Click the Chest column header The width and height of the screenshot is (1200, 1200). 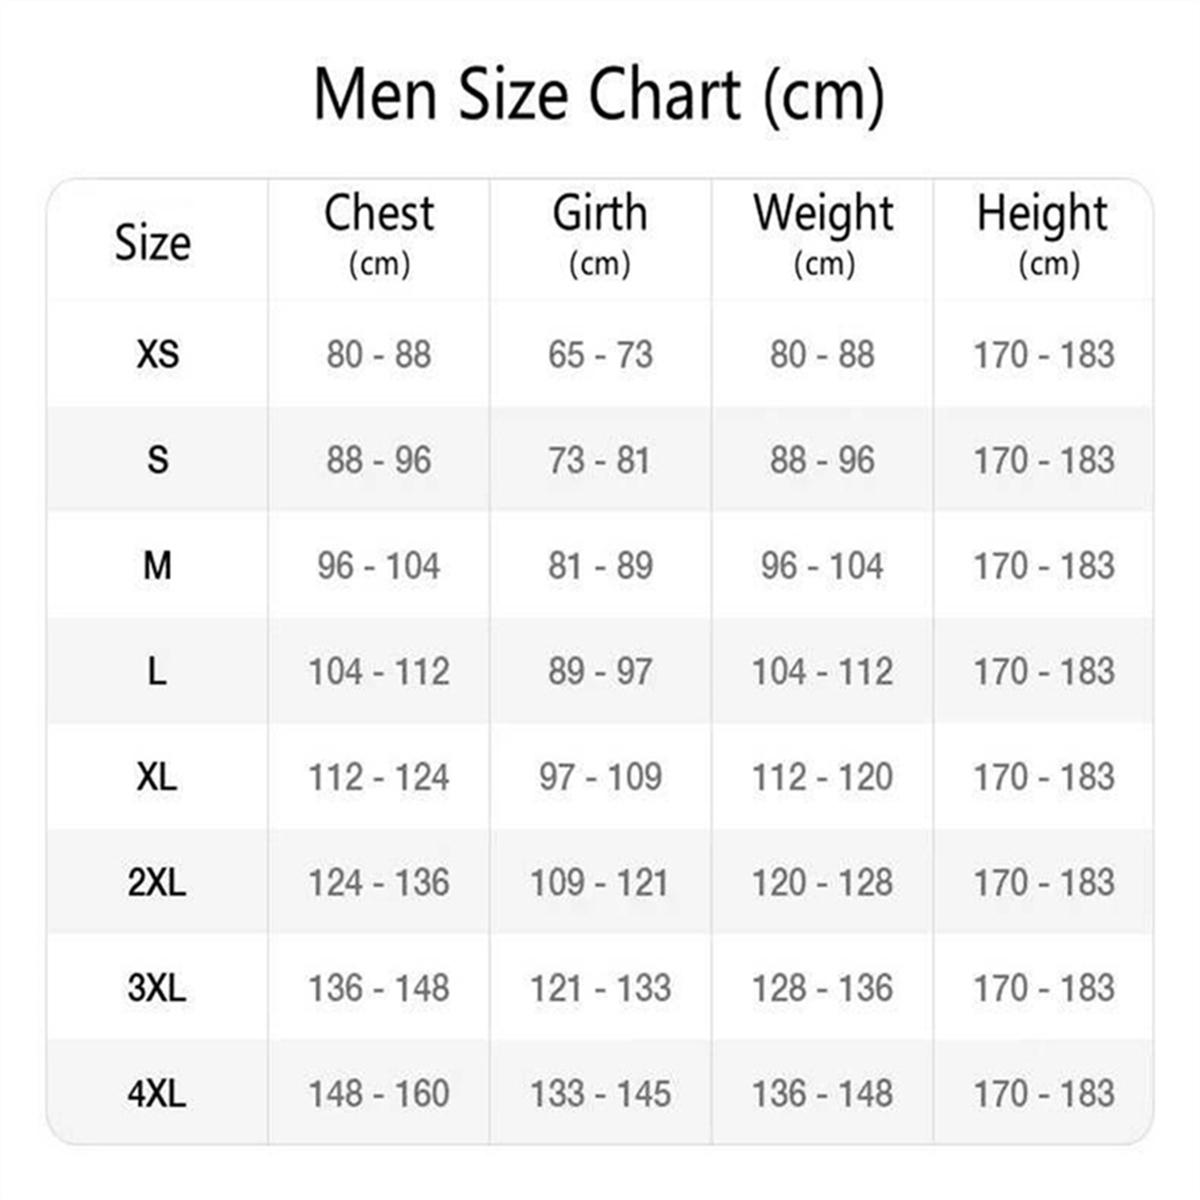tap(379, 232)
